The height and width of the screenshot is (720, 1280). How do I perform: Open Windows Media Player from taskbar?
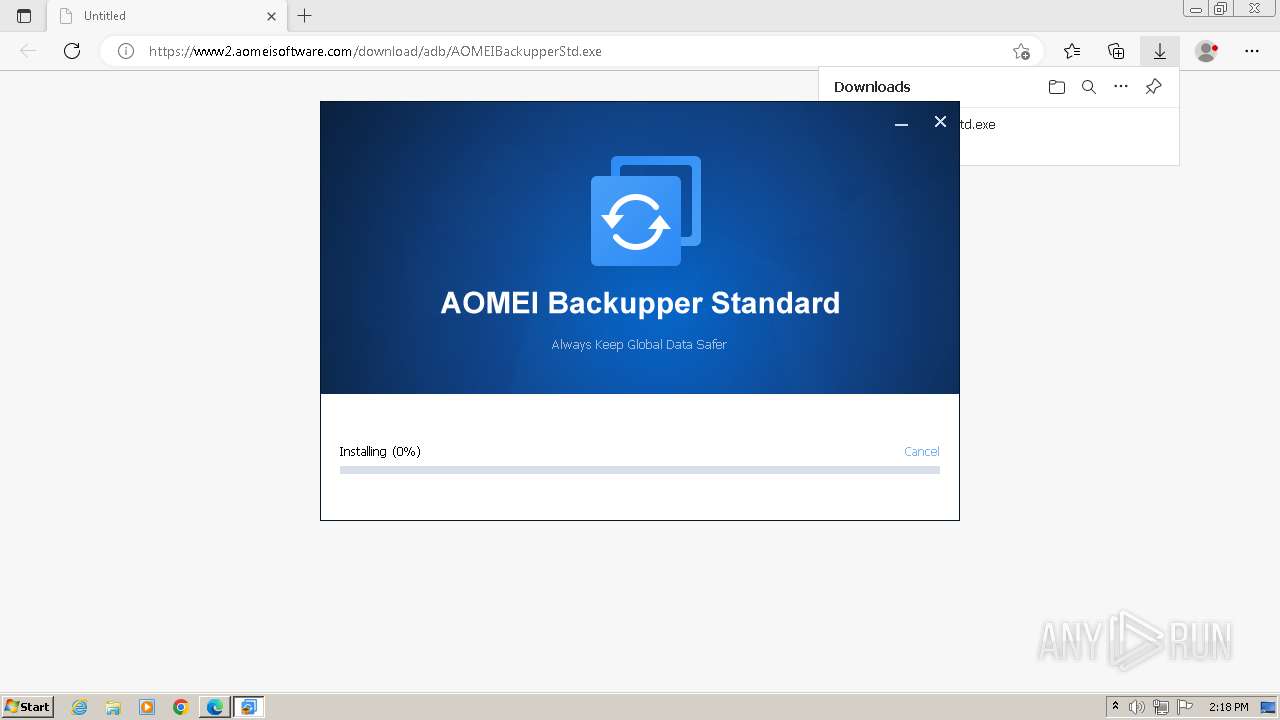(147, 707)
